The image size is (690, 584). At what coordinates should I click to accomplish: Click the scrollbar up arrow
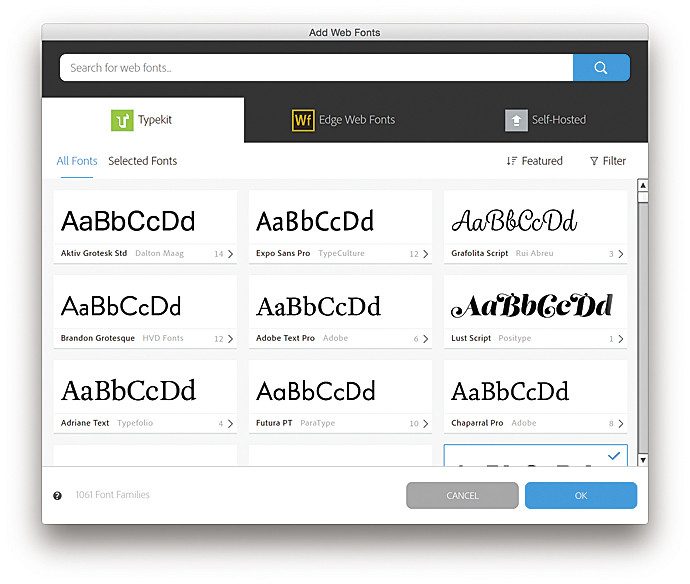pyautogui.click(x=643, y=185)
